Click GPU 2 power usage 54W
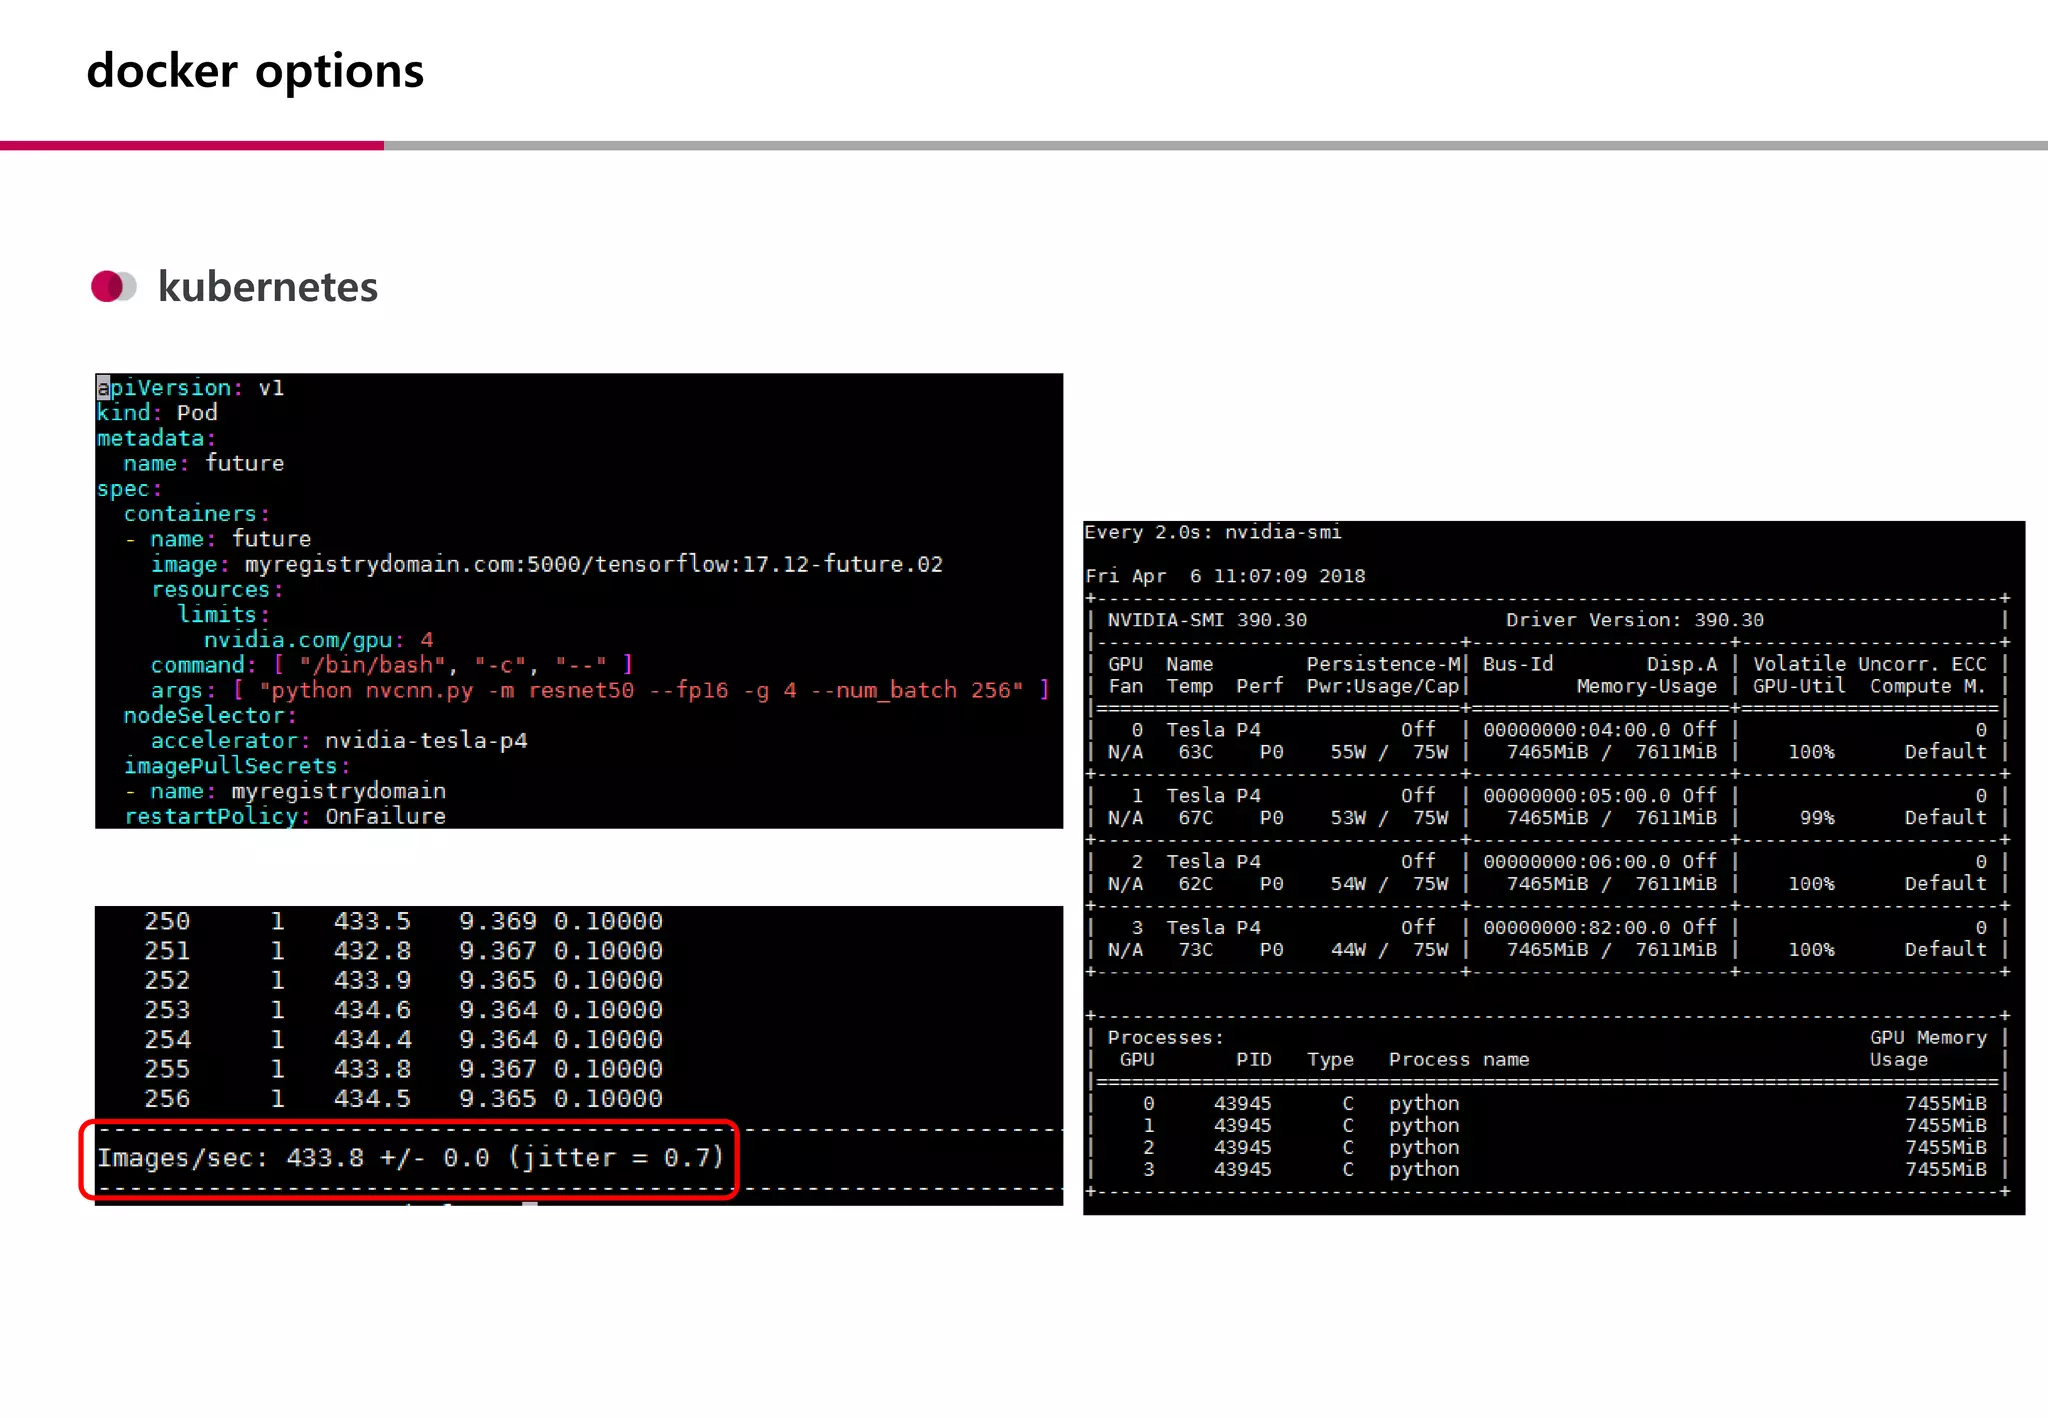2048x1418 pixels. tap(1348, 884)
